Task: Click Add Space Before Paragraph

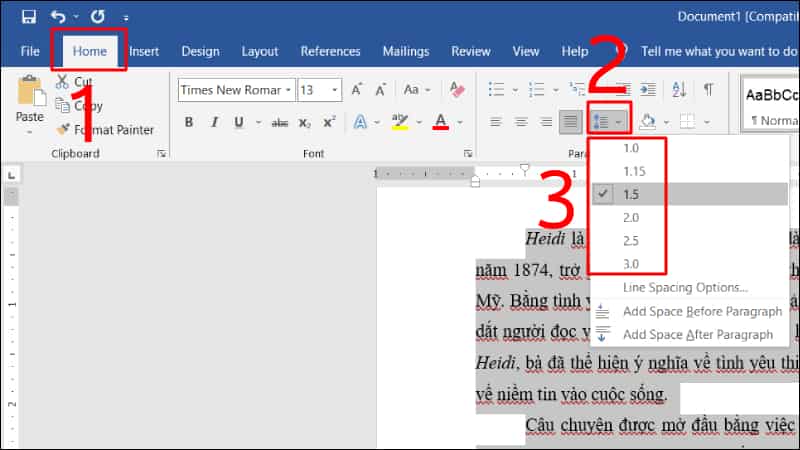Action: 702,311
